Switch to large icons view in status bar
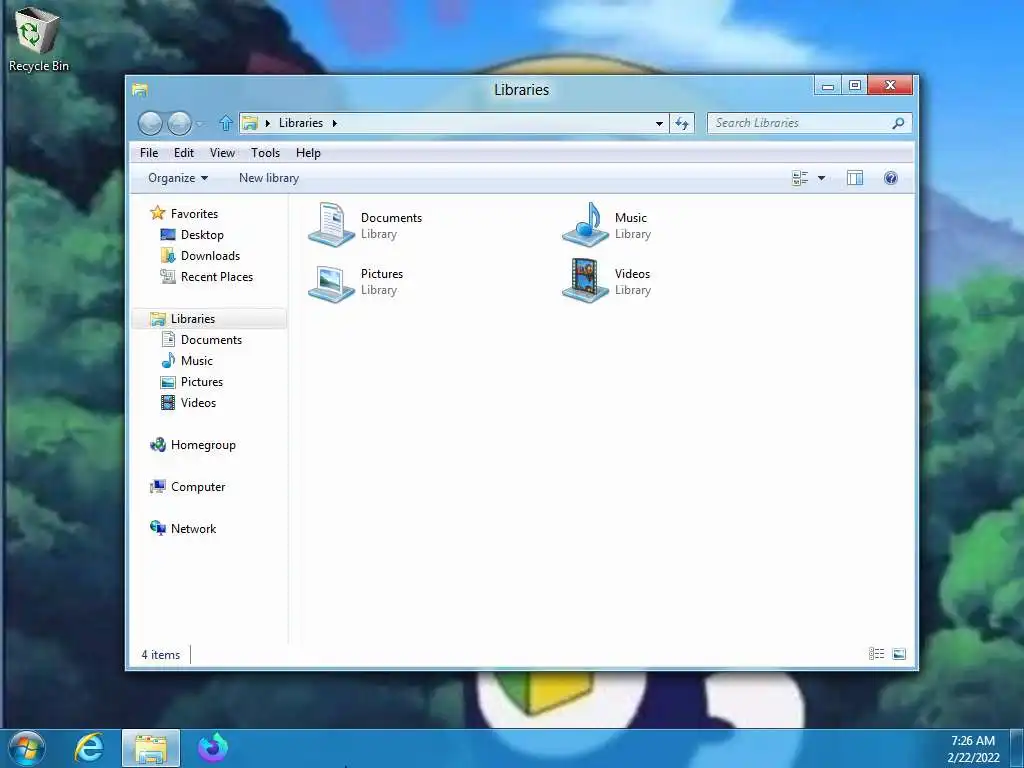1024x768 pixels. pos(899,654)
